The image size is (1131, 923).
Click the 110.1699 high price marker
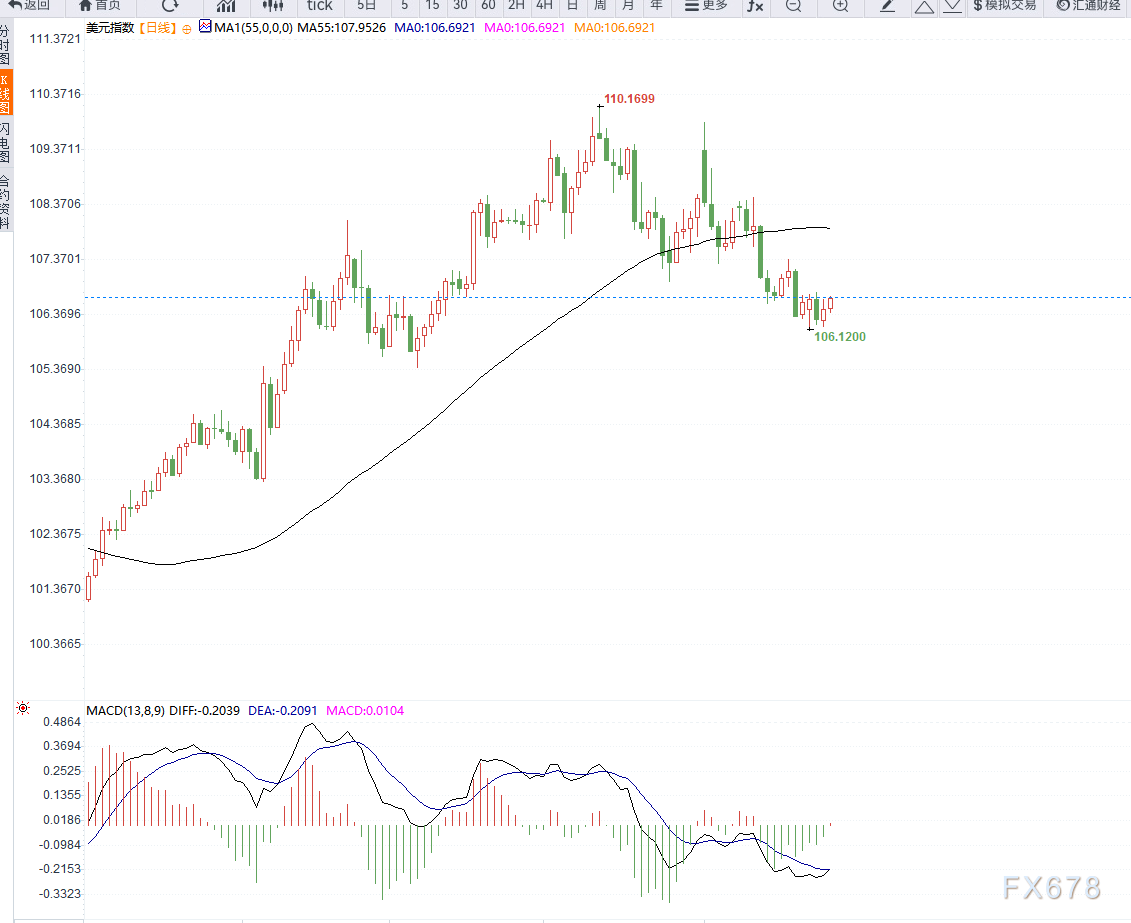(x=629, y=99)
